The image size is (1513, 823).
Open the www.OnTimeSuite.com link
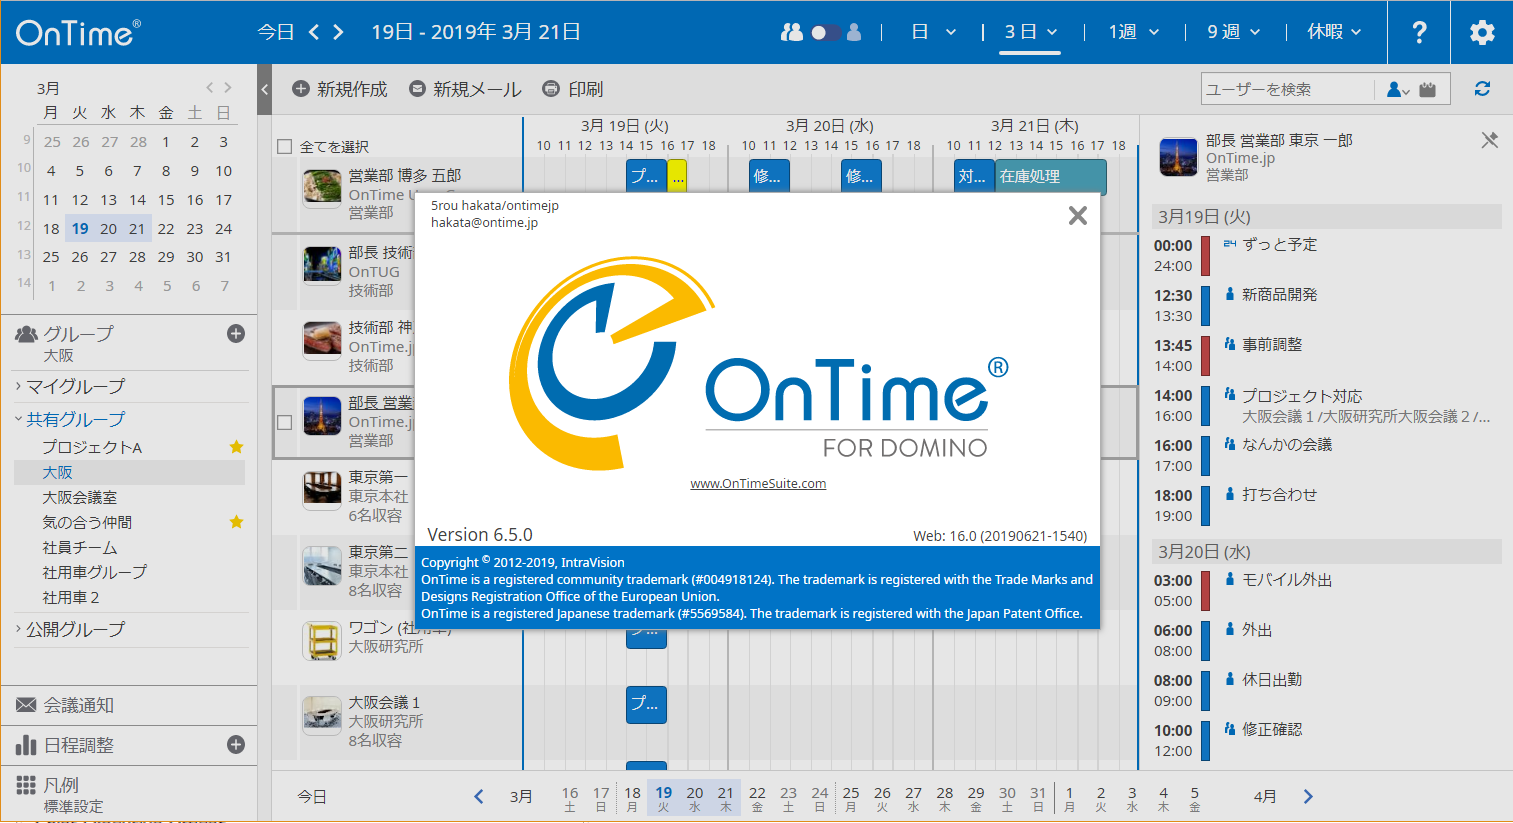tap(758, 483)
